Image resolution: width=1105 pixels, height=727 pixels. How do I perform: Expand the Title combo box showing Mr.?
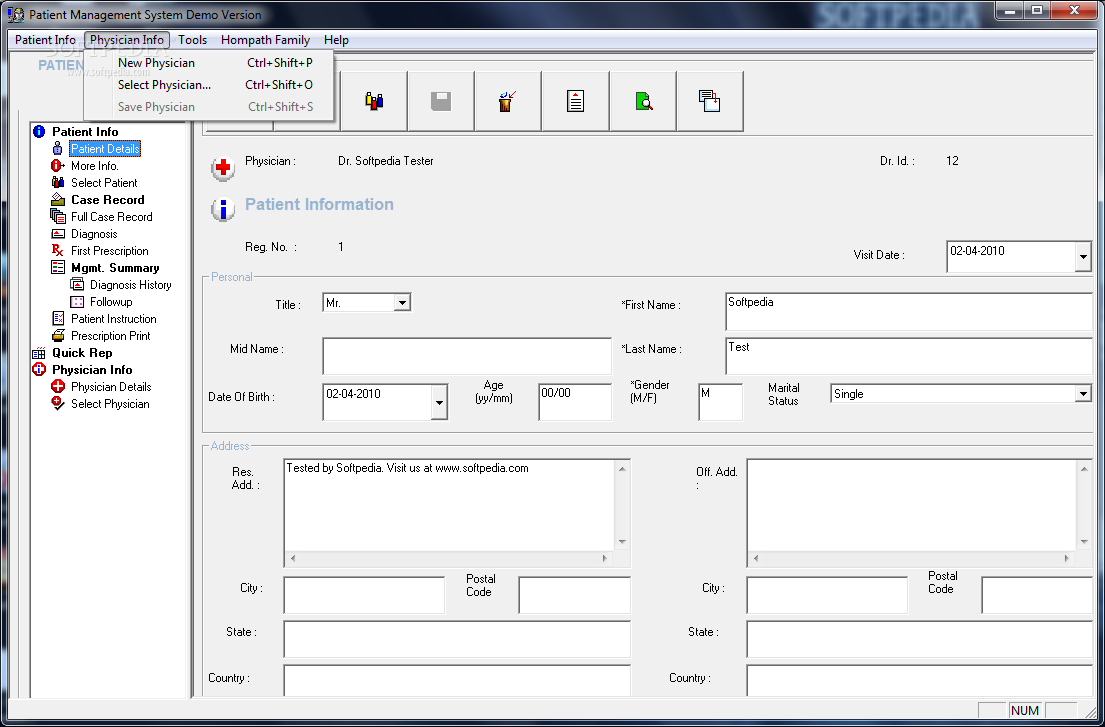pyautogui.click(x=402, y=303)
